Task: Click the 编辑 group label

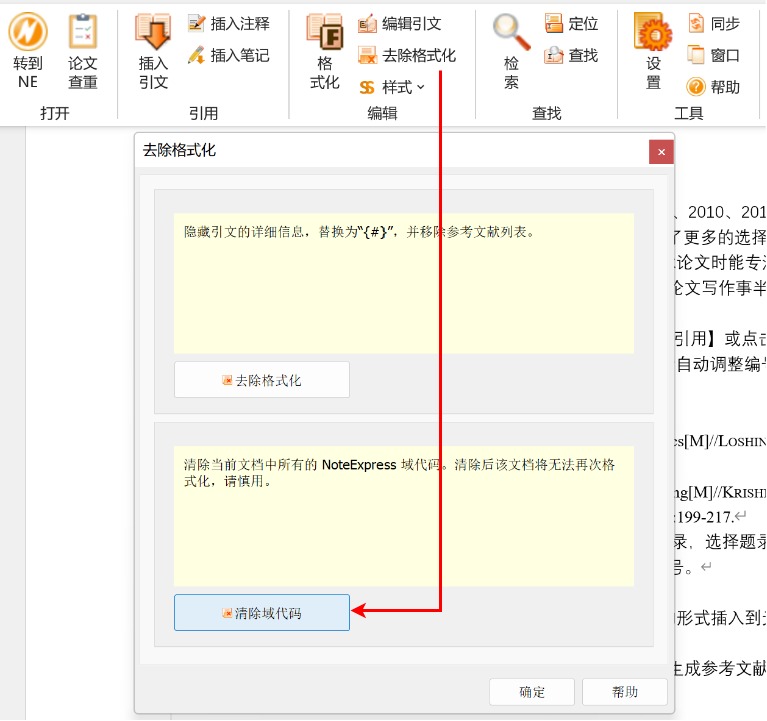Action: click(x=382, y=113)
